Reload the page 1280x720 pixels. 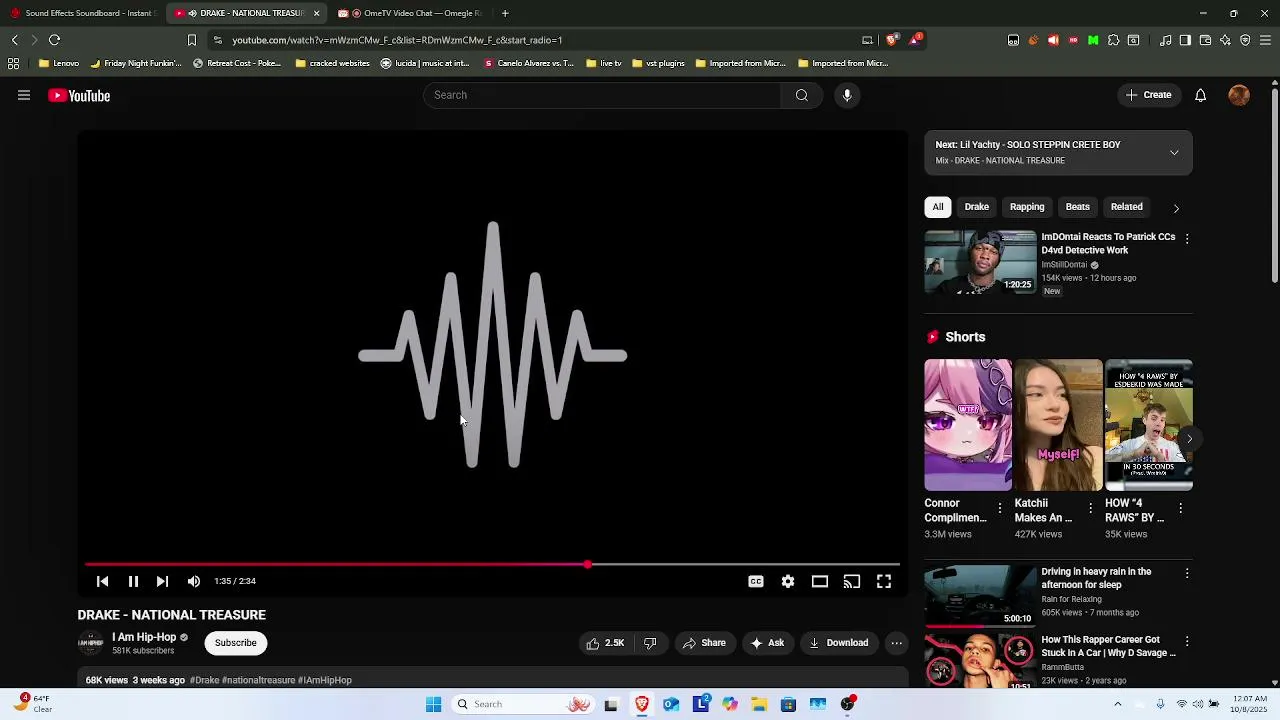pos(55,40)
